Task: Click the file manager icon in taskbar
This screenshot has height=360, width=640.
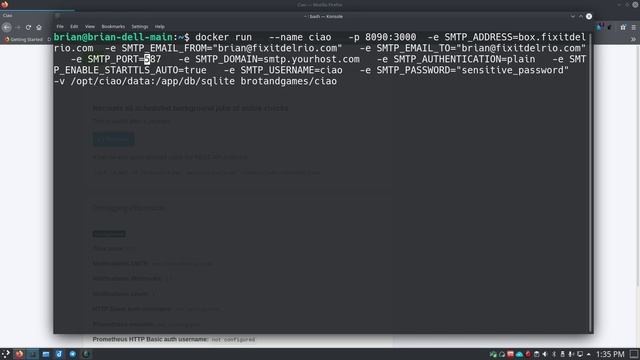Action: (x=46, y=354)
